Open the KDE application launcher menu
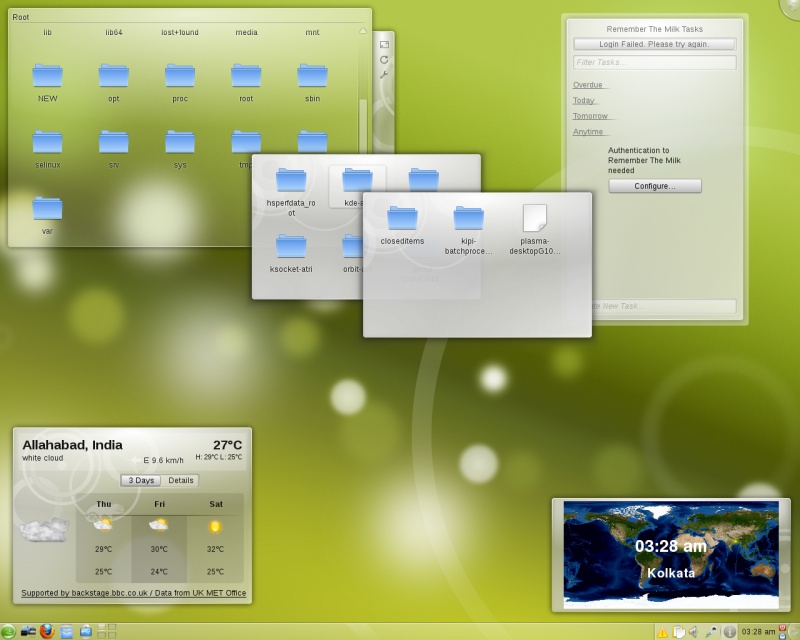The image size is (800, 640). [8, 632]
